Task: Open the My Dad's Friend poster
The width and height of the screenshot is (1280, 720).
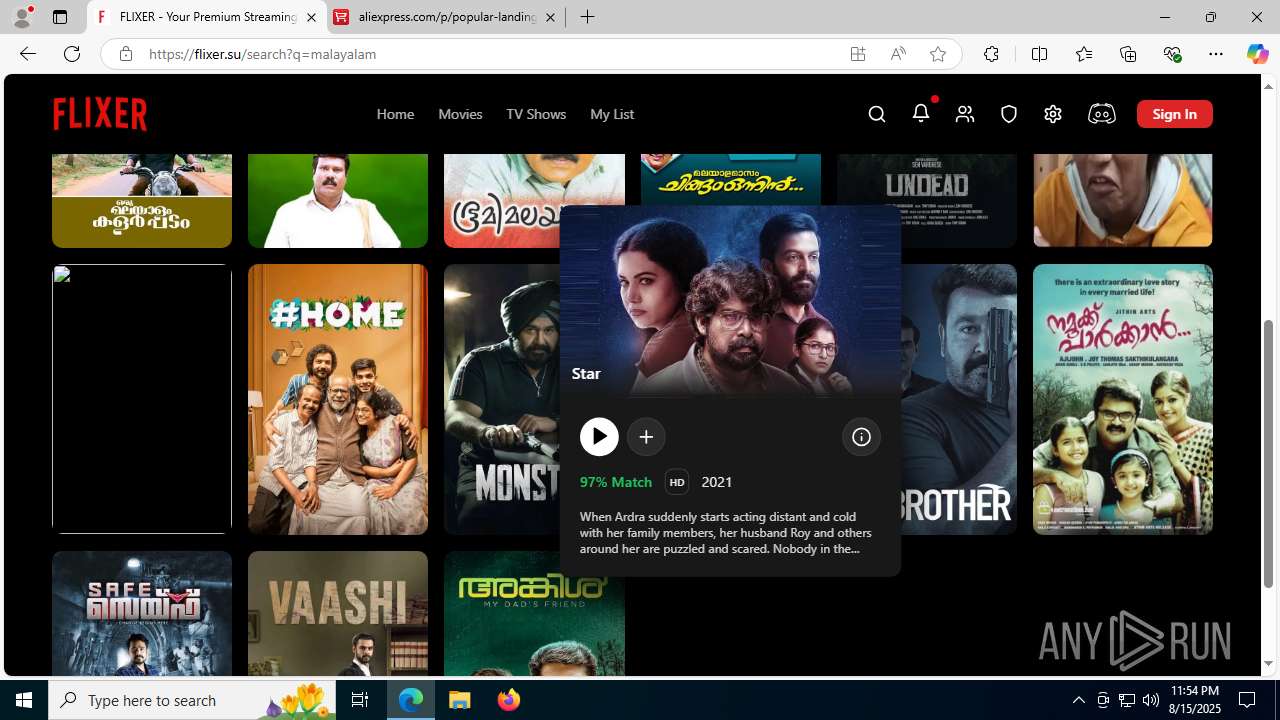Action: tap(534, 614)
